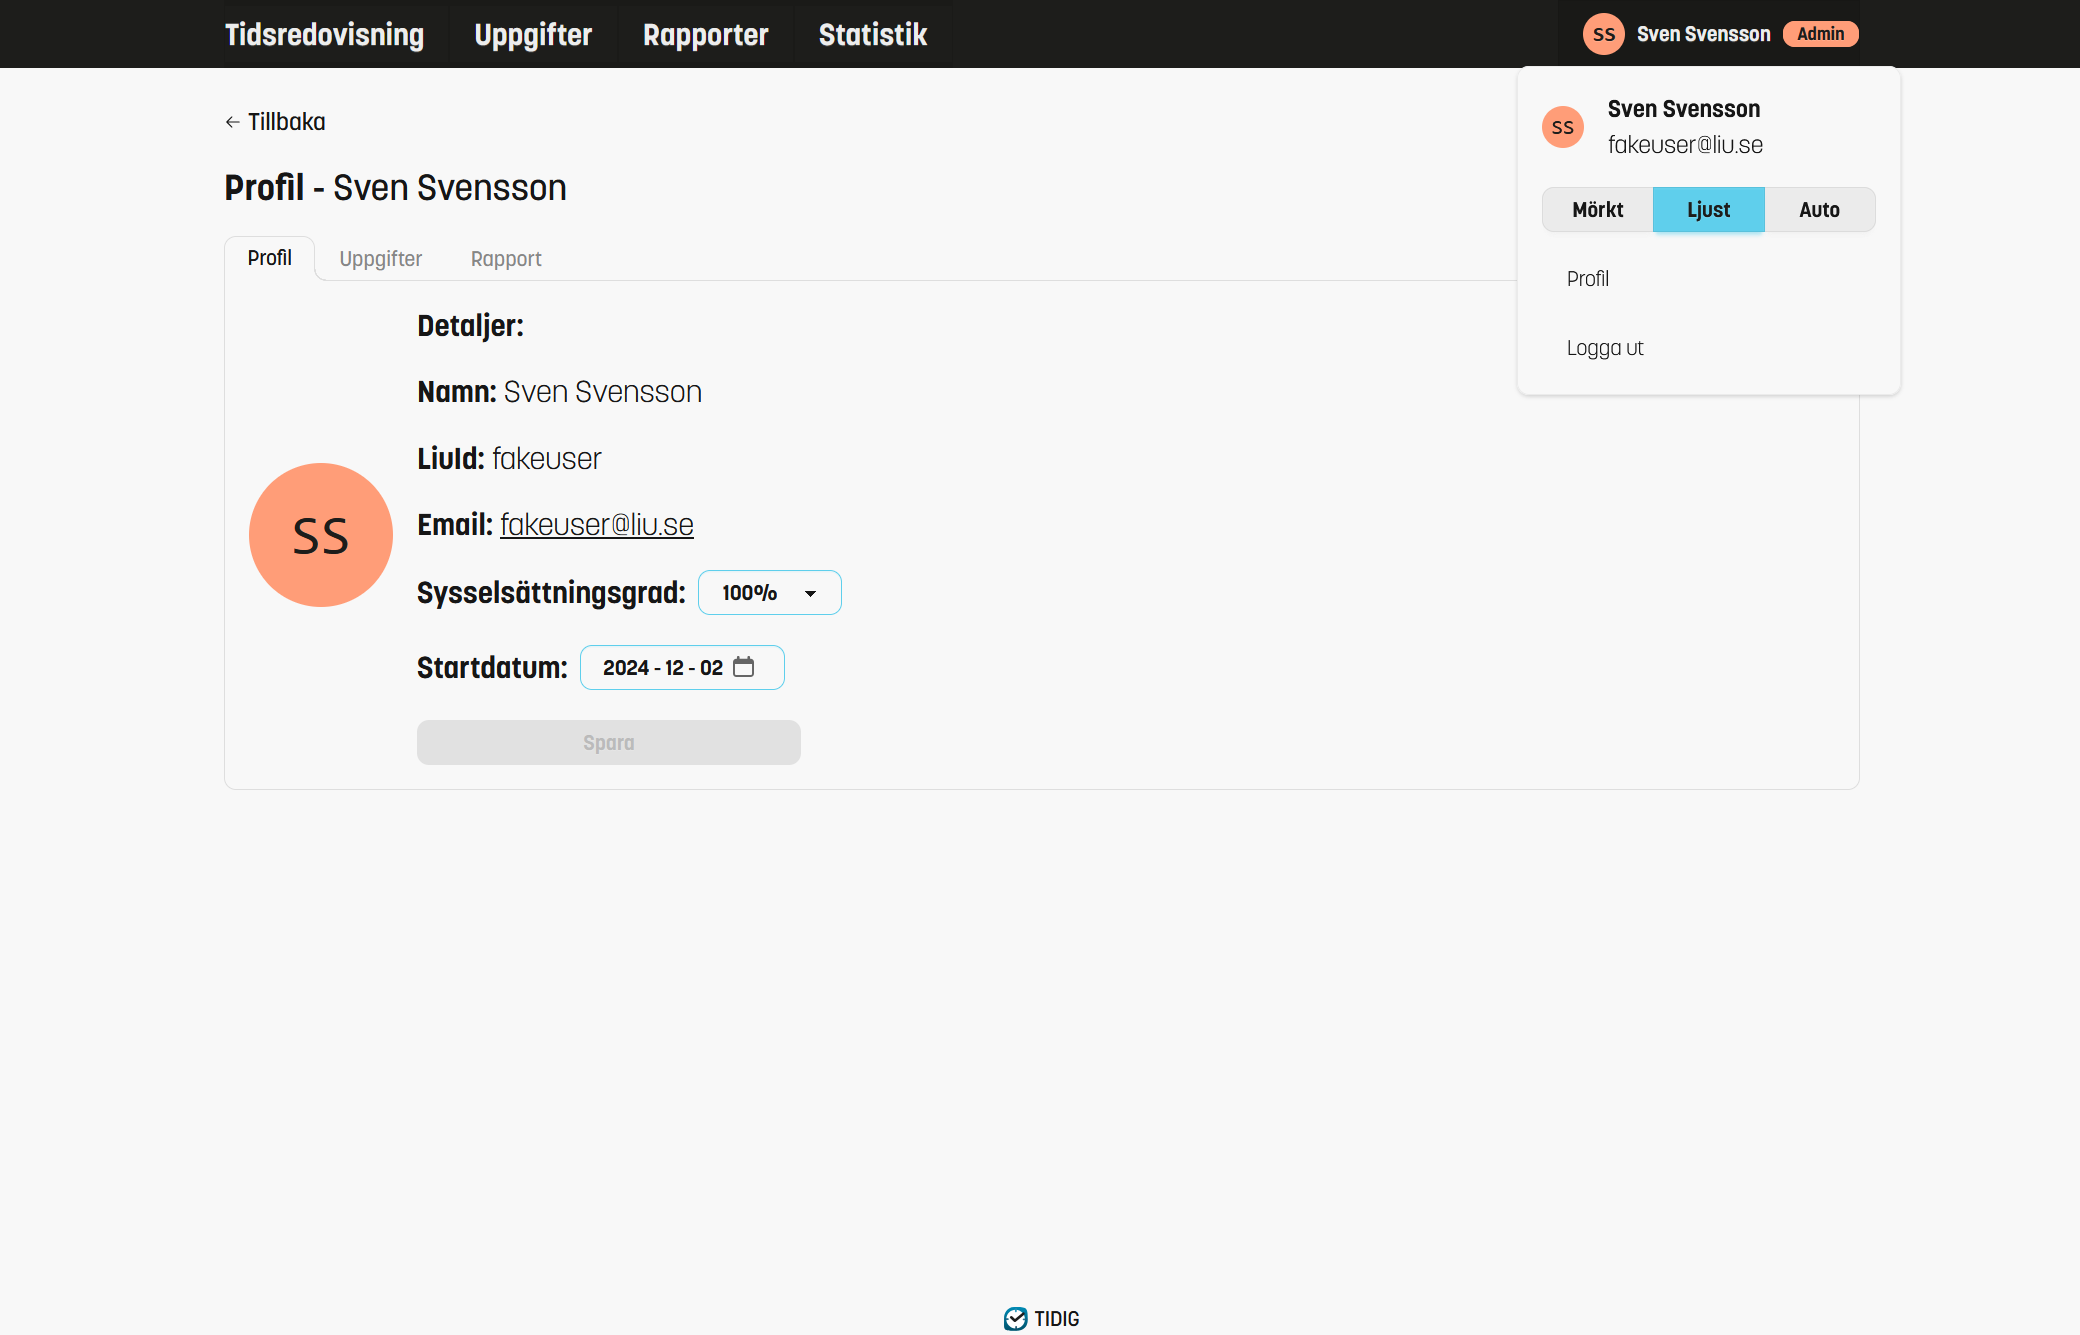The height and width of the screenshot is (1335, 2080).
Task: Click the Startdatum date field
Action: [x=662, y=667]
